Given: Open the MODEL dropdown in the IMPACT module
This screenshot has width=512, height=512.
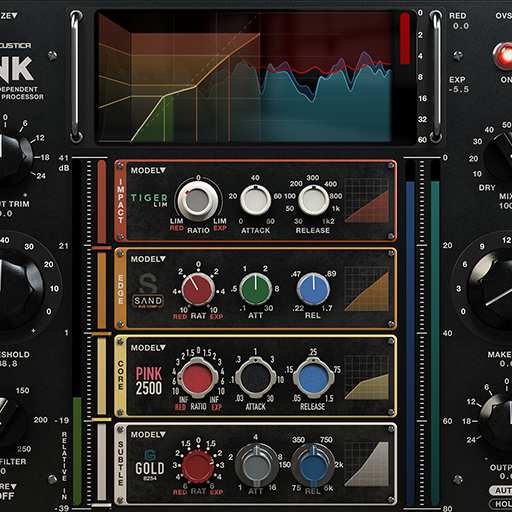Looking at the screenshot, I should pyautogui.click(x=148, y=170).
